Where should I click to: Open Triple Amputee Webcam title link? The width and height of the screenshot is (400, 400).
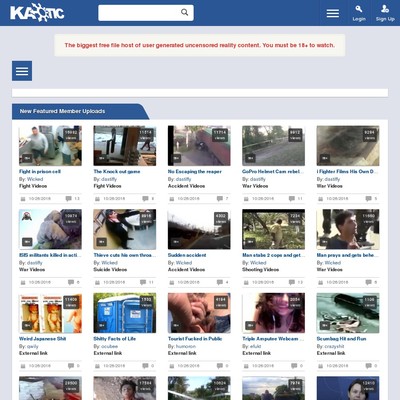[x=273, y=339]
